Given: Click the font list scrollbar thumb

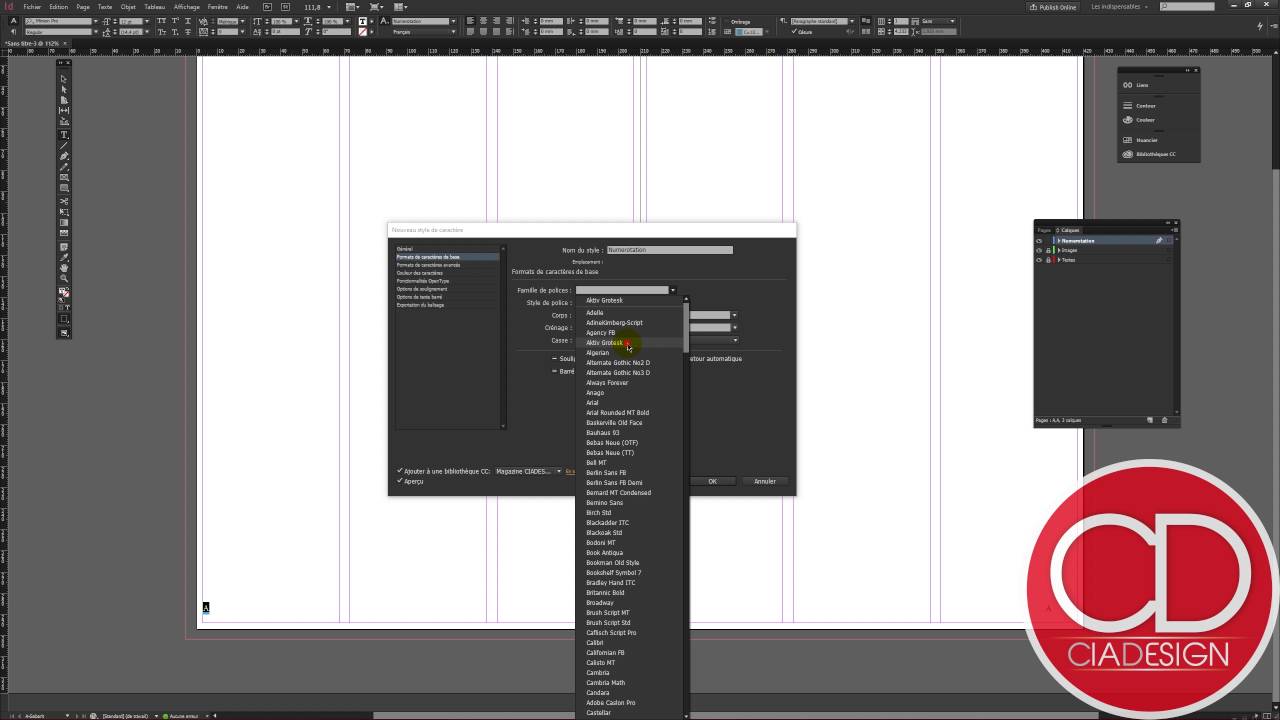Looking at the screenshot, I should coord(686,327).
